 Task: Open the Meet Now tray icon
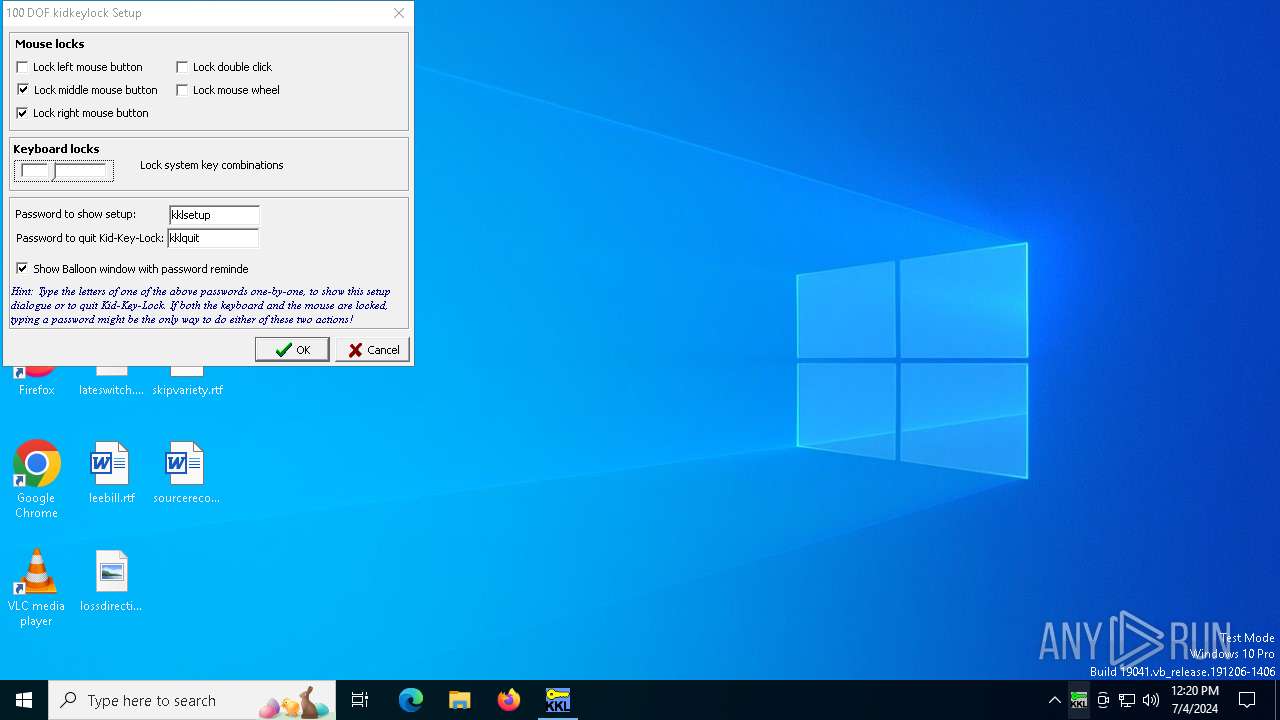click(1103, 700)
